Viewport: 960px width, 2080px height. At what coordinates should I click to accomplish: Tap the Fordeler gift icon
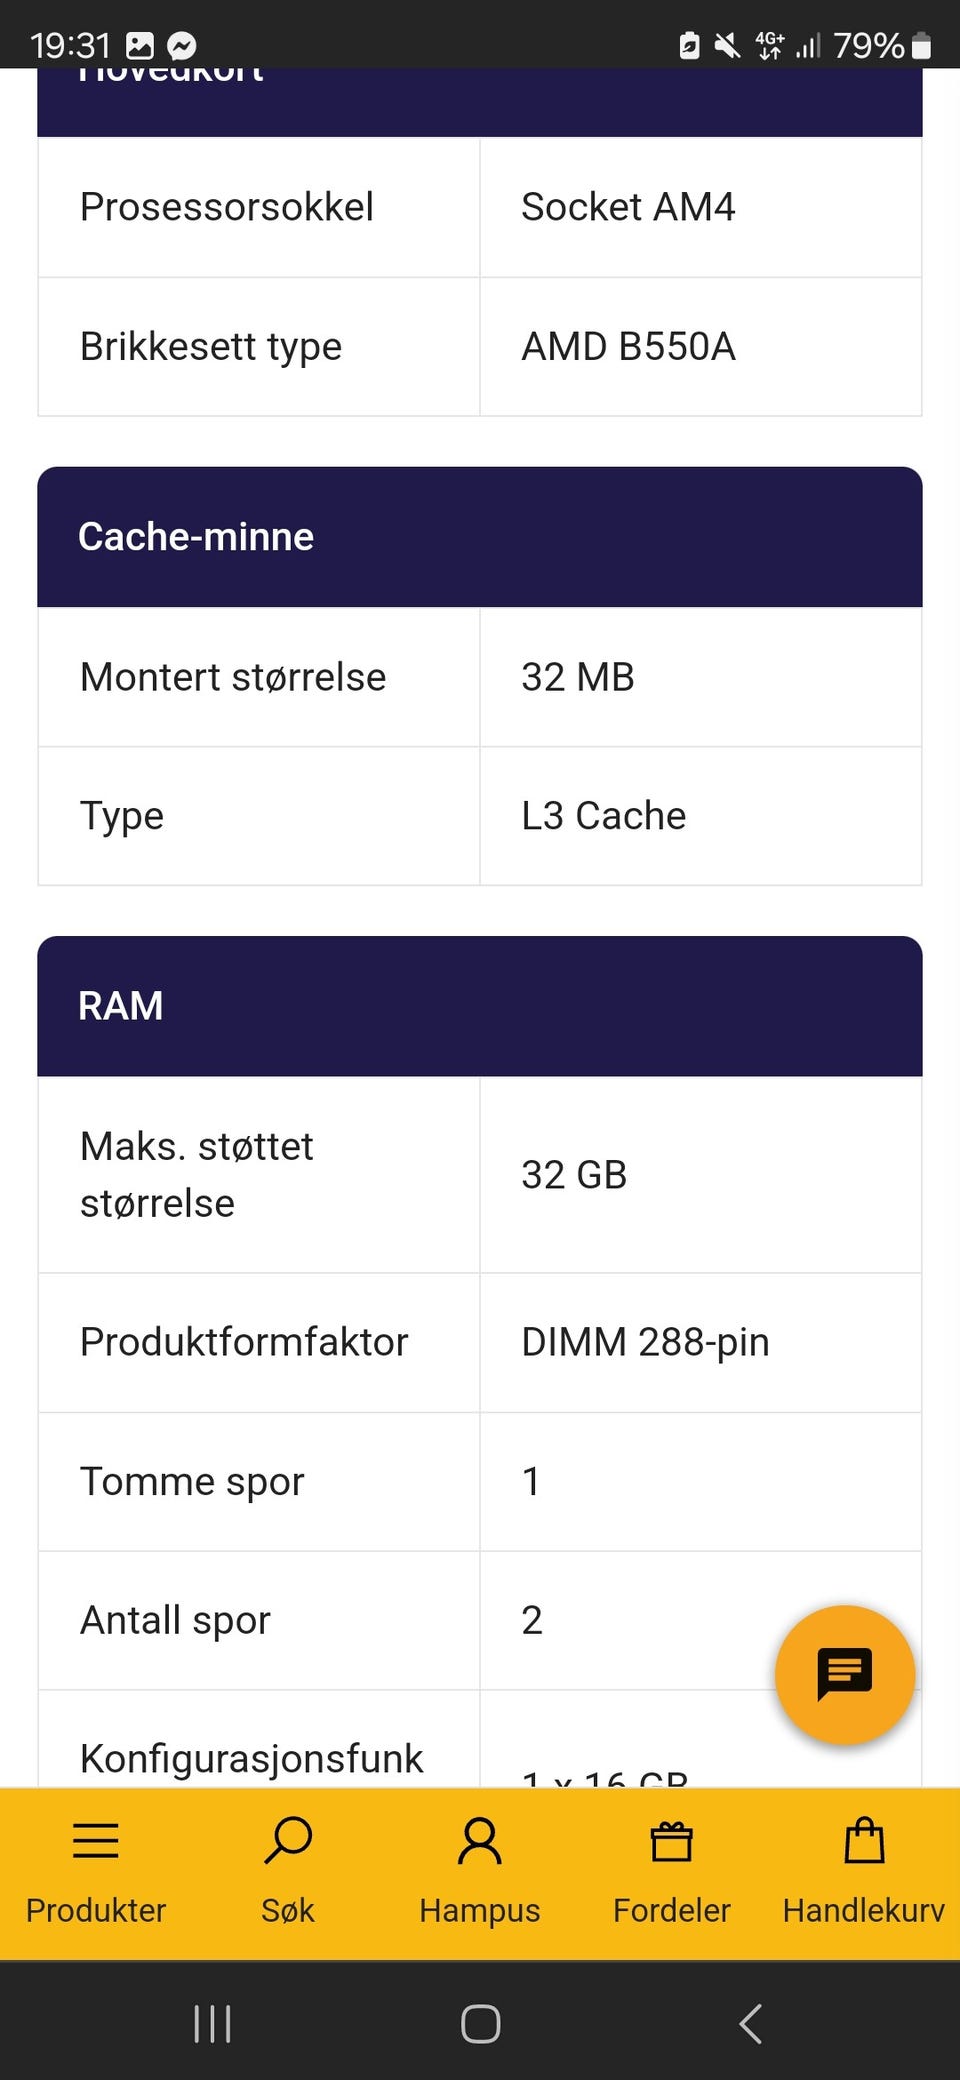672,1841
